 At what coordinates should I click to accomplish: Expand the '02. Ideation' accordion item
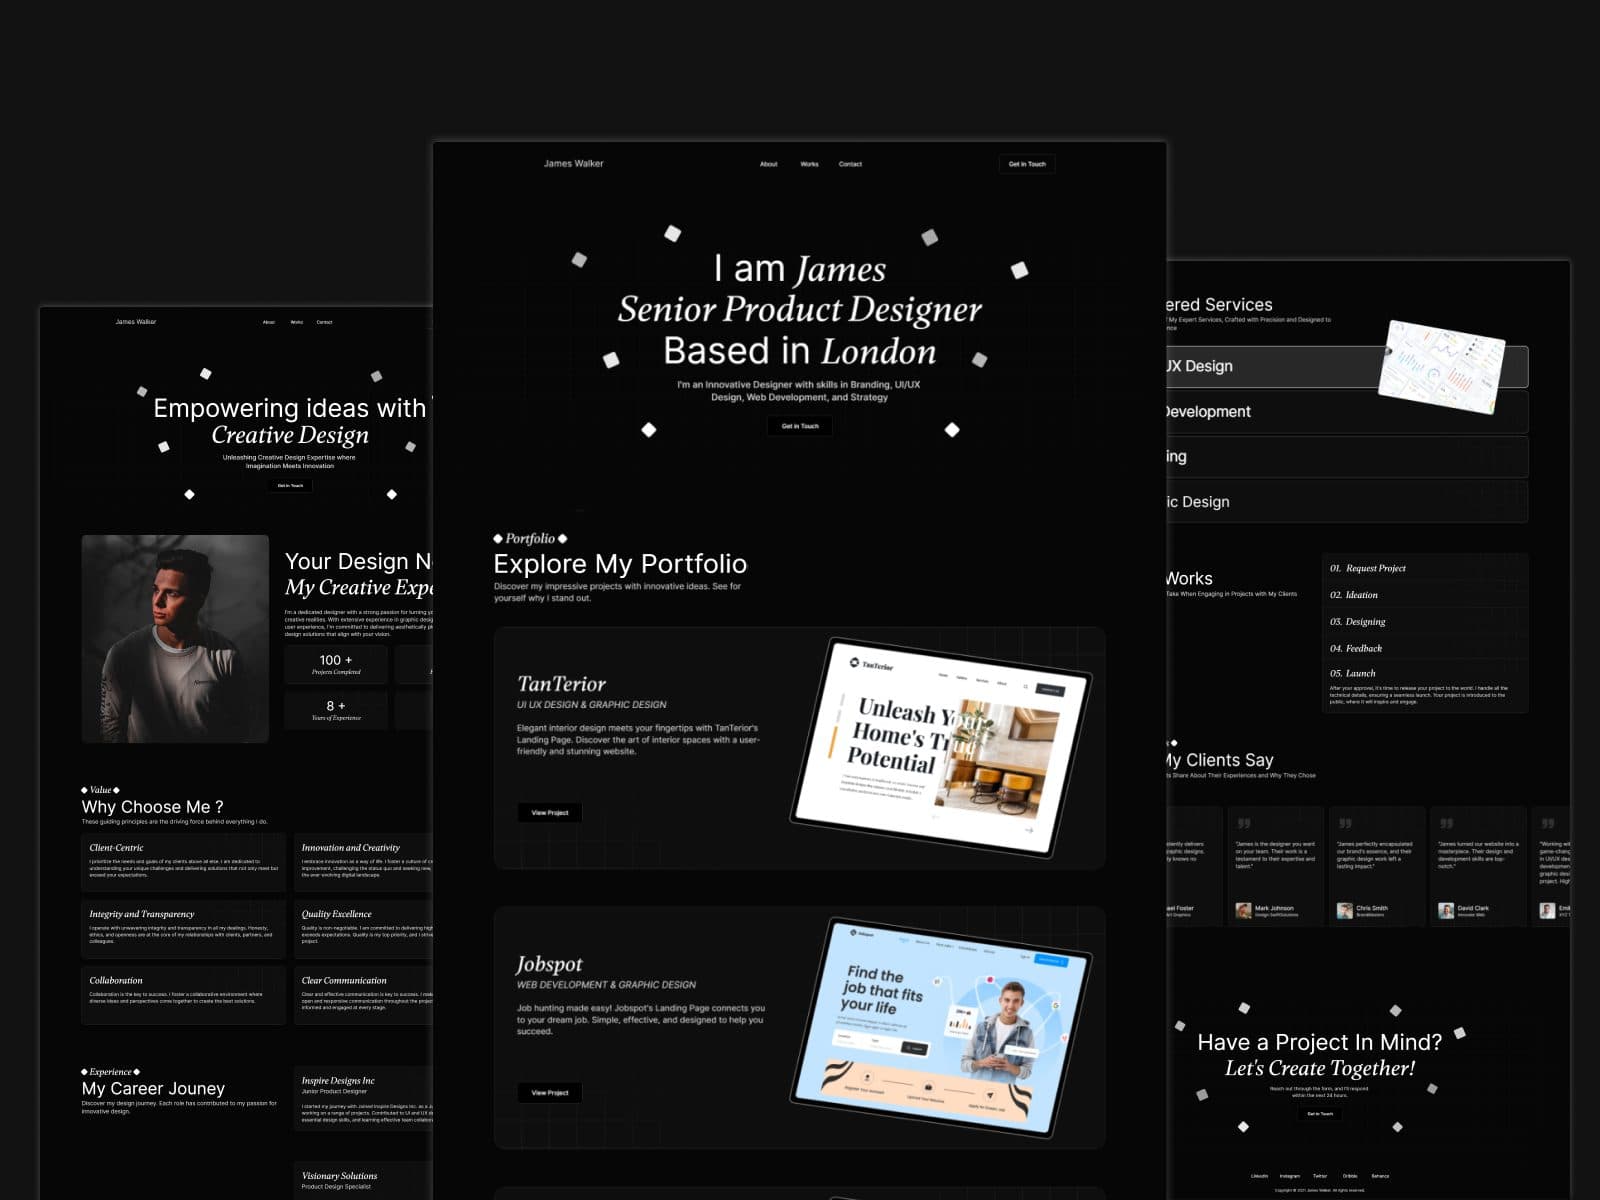pos(1361,595)
